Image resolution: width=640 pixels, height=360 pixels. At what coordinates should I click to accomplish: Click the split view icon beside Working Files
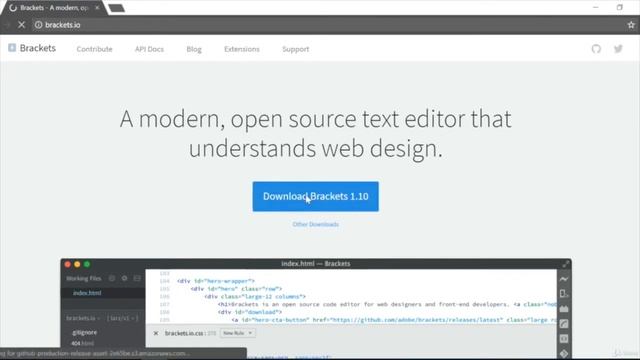[137, 278]
